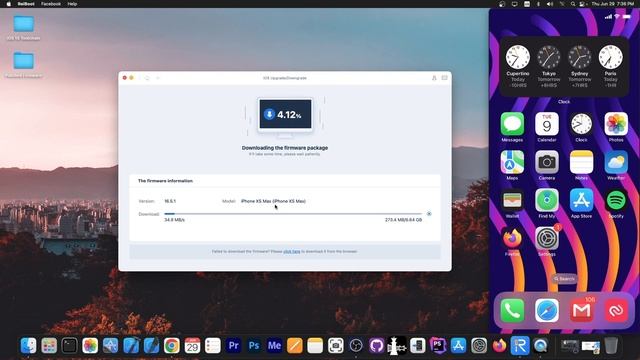Open Settings app on the iPhone home screen
The height and width of the screenshot is (360, 640).
[547, 238]
